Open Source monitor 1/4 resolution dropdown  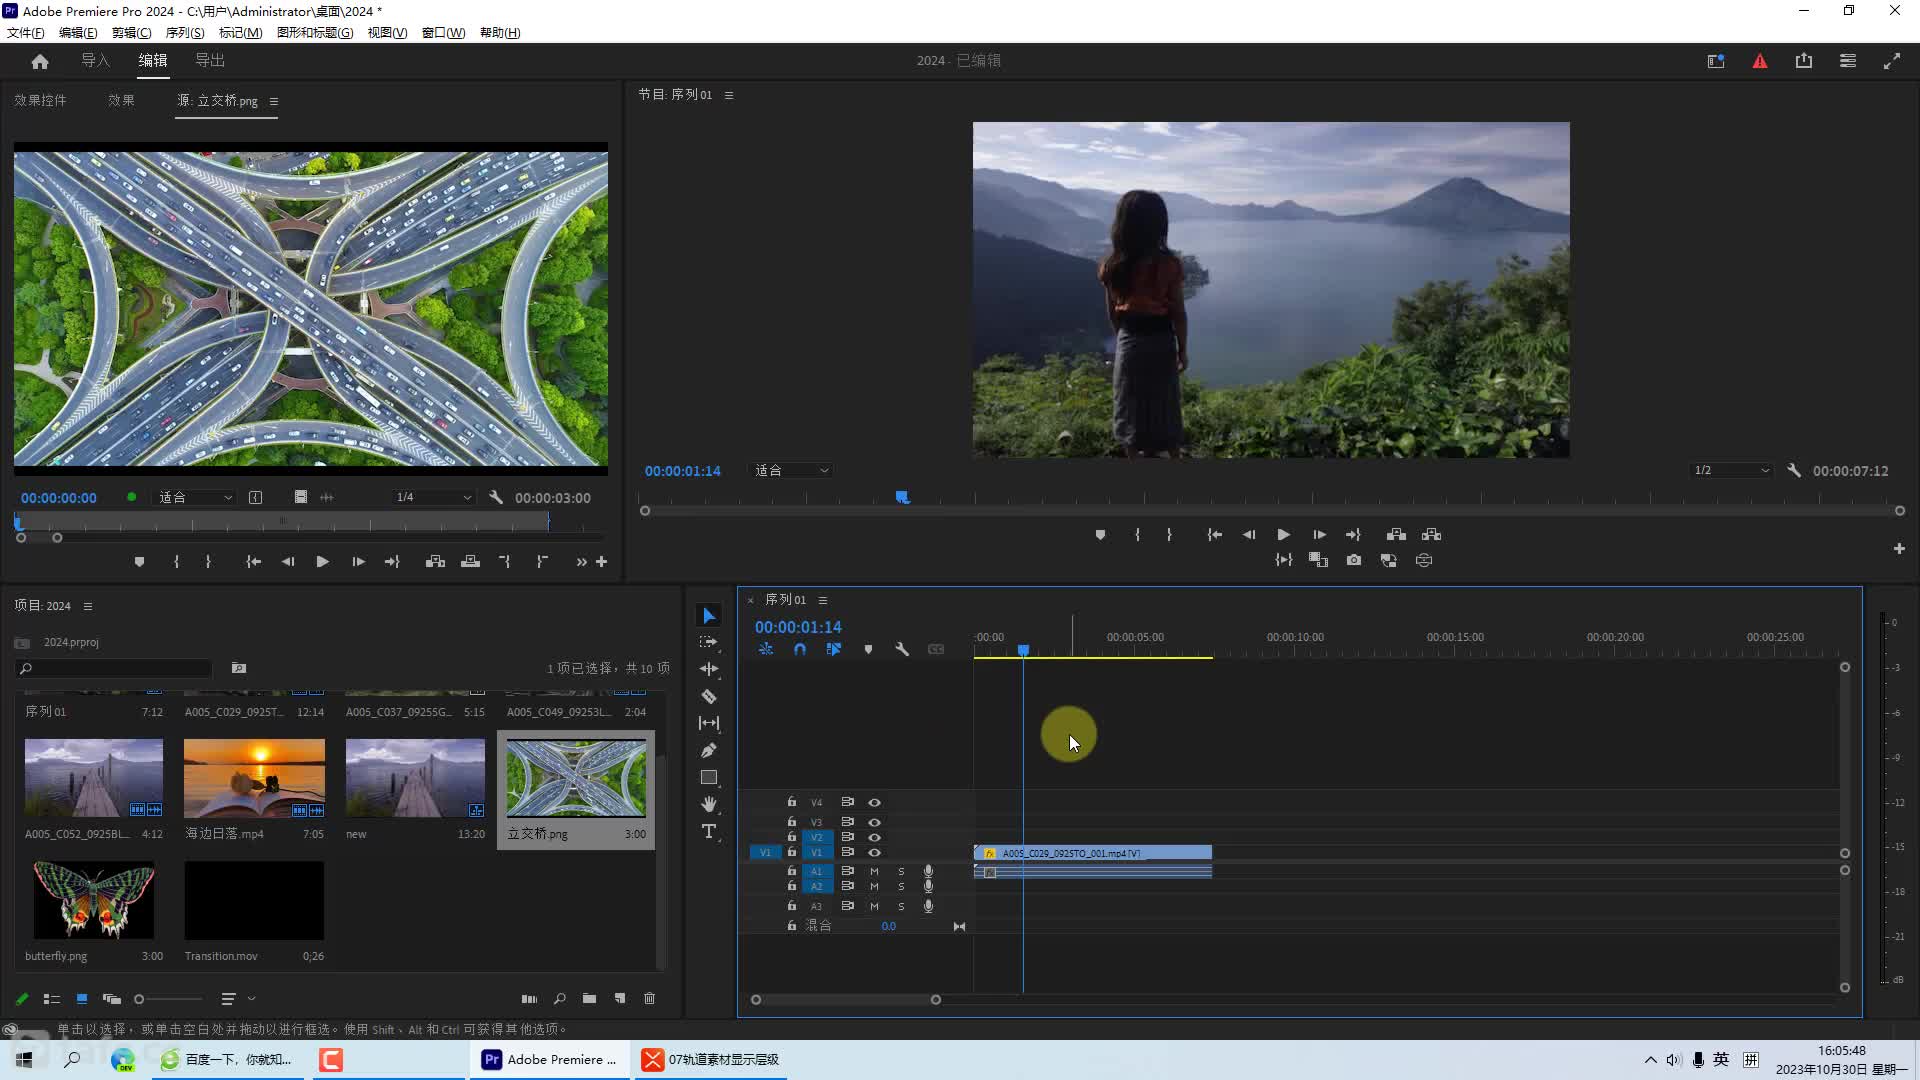point(432,497)
